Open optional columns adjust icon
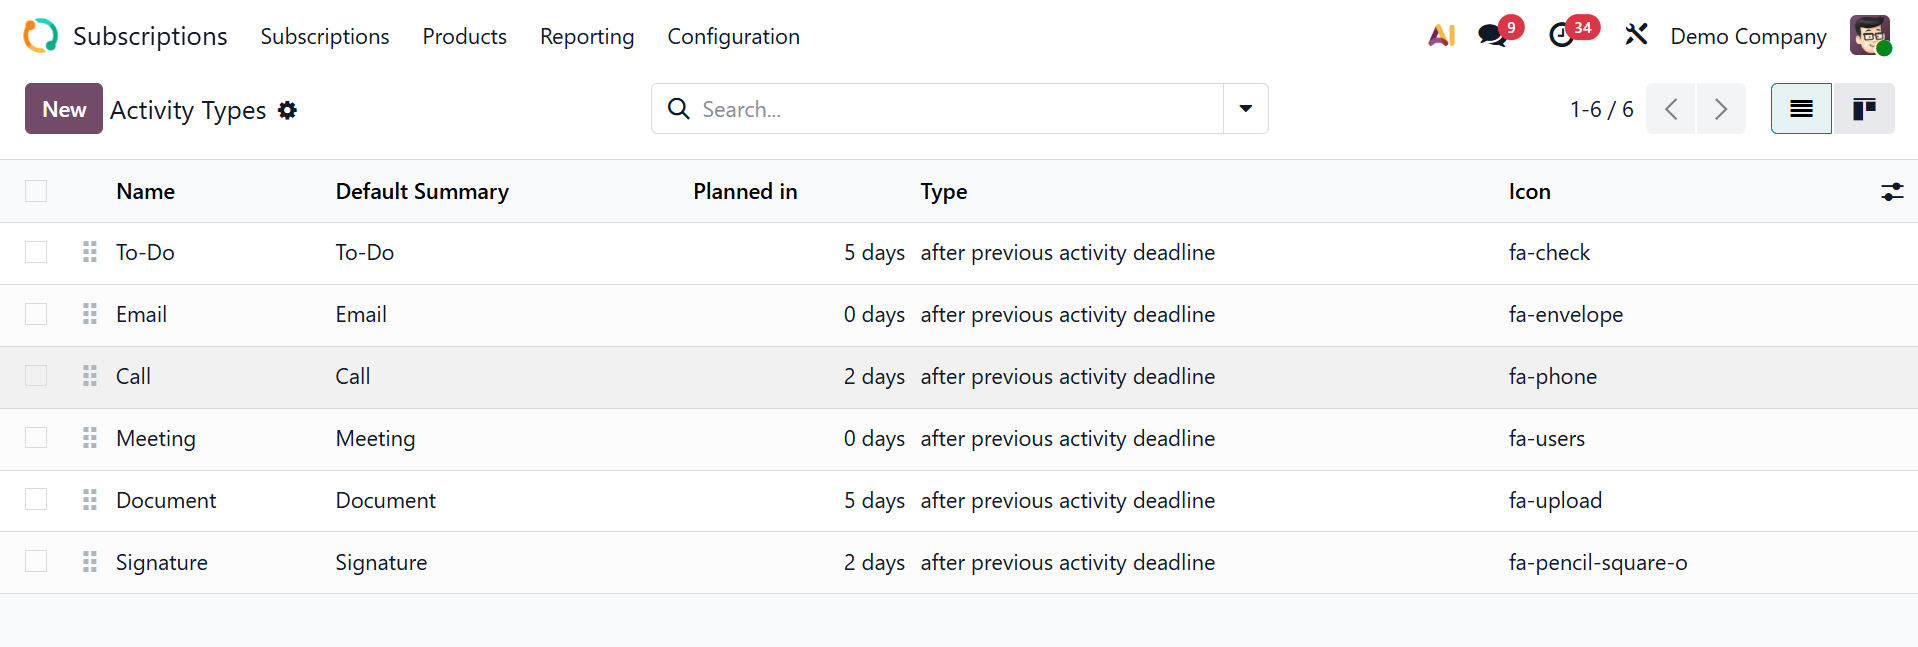This screenshot has width=1918, height=647. pos(1891,192)
